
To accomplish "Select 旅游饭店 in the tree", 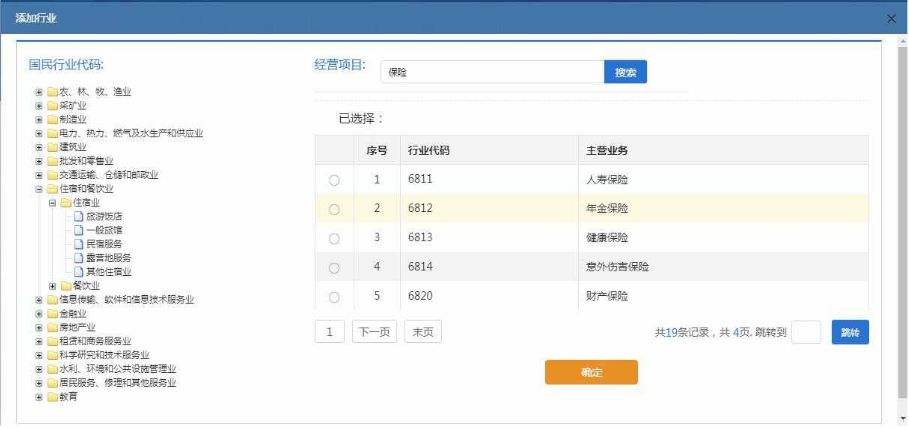I will (104, 216).
